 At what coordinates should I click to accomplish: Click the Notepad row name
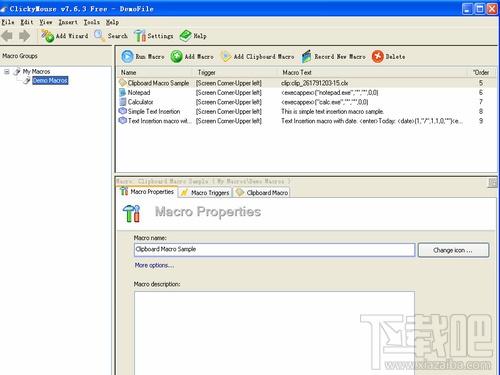tap(139, 92)
